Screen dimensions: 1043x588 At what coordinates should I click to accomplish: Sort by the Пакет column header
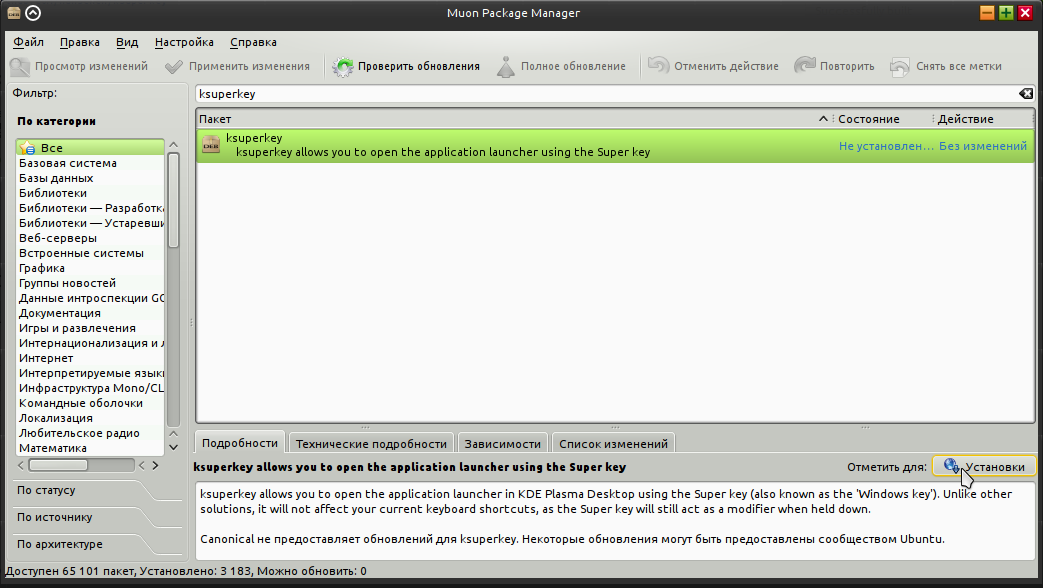coord(513,119)
